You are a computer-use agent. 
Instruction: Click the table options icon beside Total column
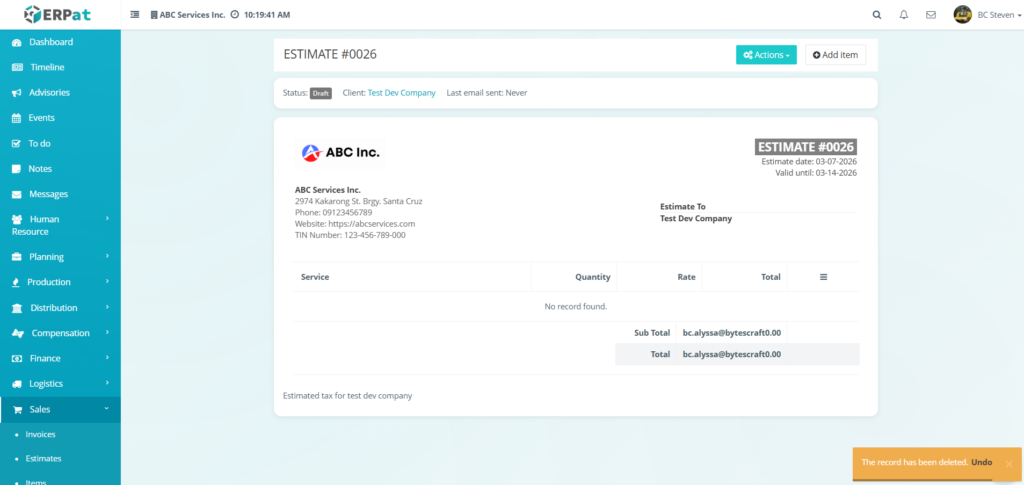(823, 277)
